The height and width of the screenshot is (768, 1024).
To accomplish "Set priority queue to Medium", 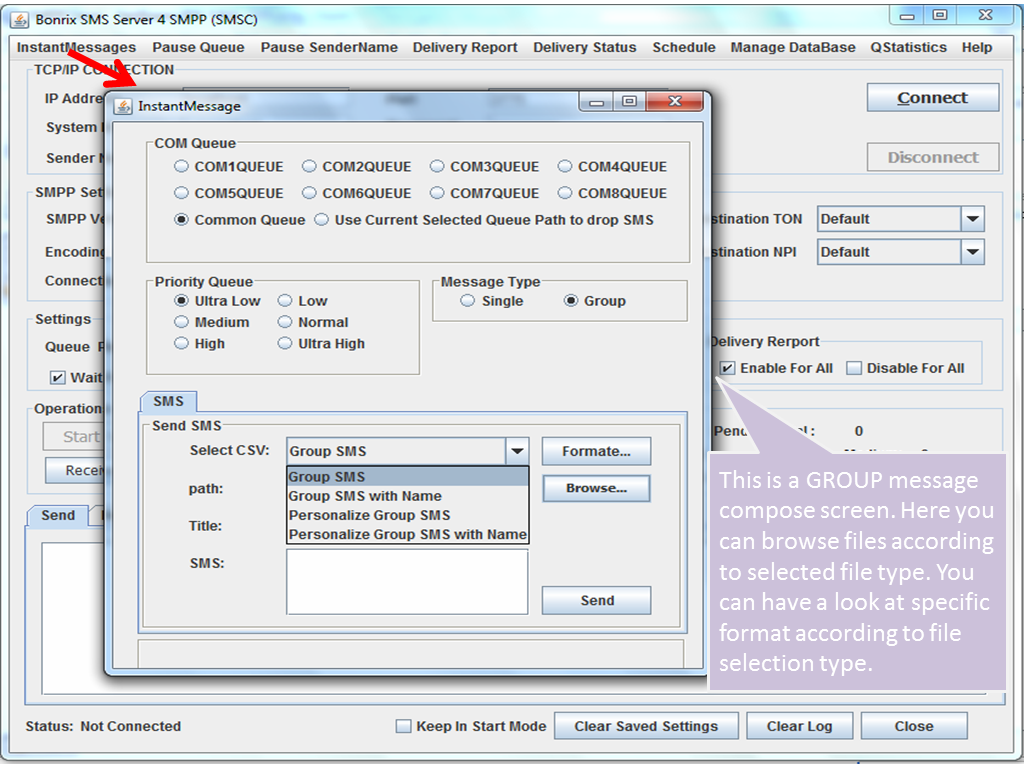I will 181,322.
